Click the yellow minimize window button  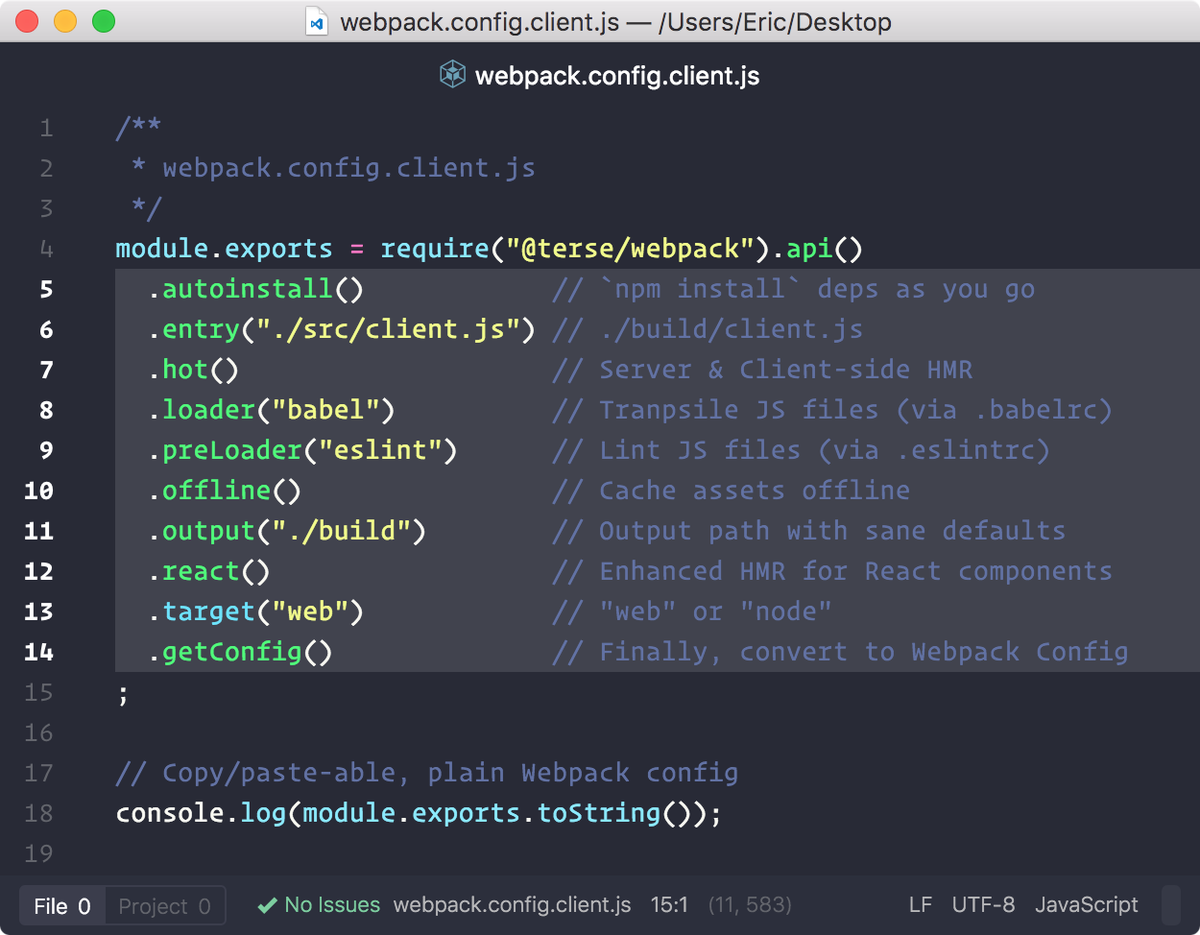pyautogui.click(x=65, y=21)
